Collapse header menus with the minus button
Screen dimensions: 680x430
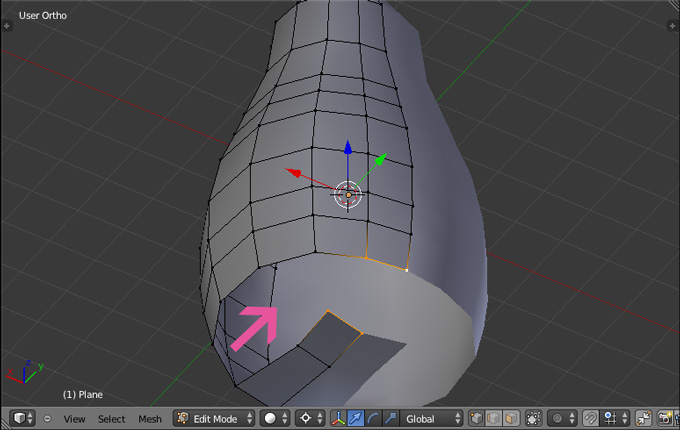[47, 419]
